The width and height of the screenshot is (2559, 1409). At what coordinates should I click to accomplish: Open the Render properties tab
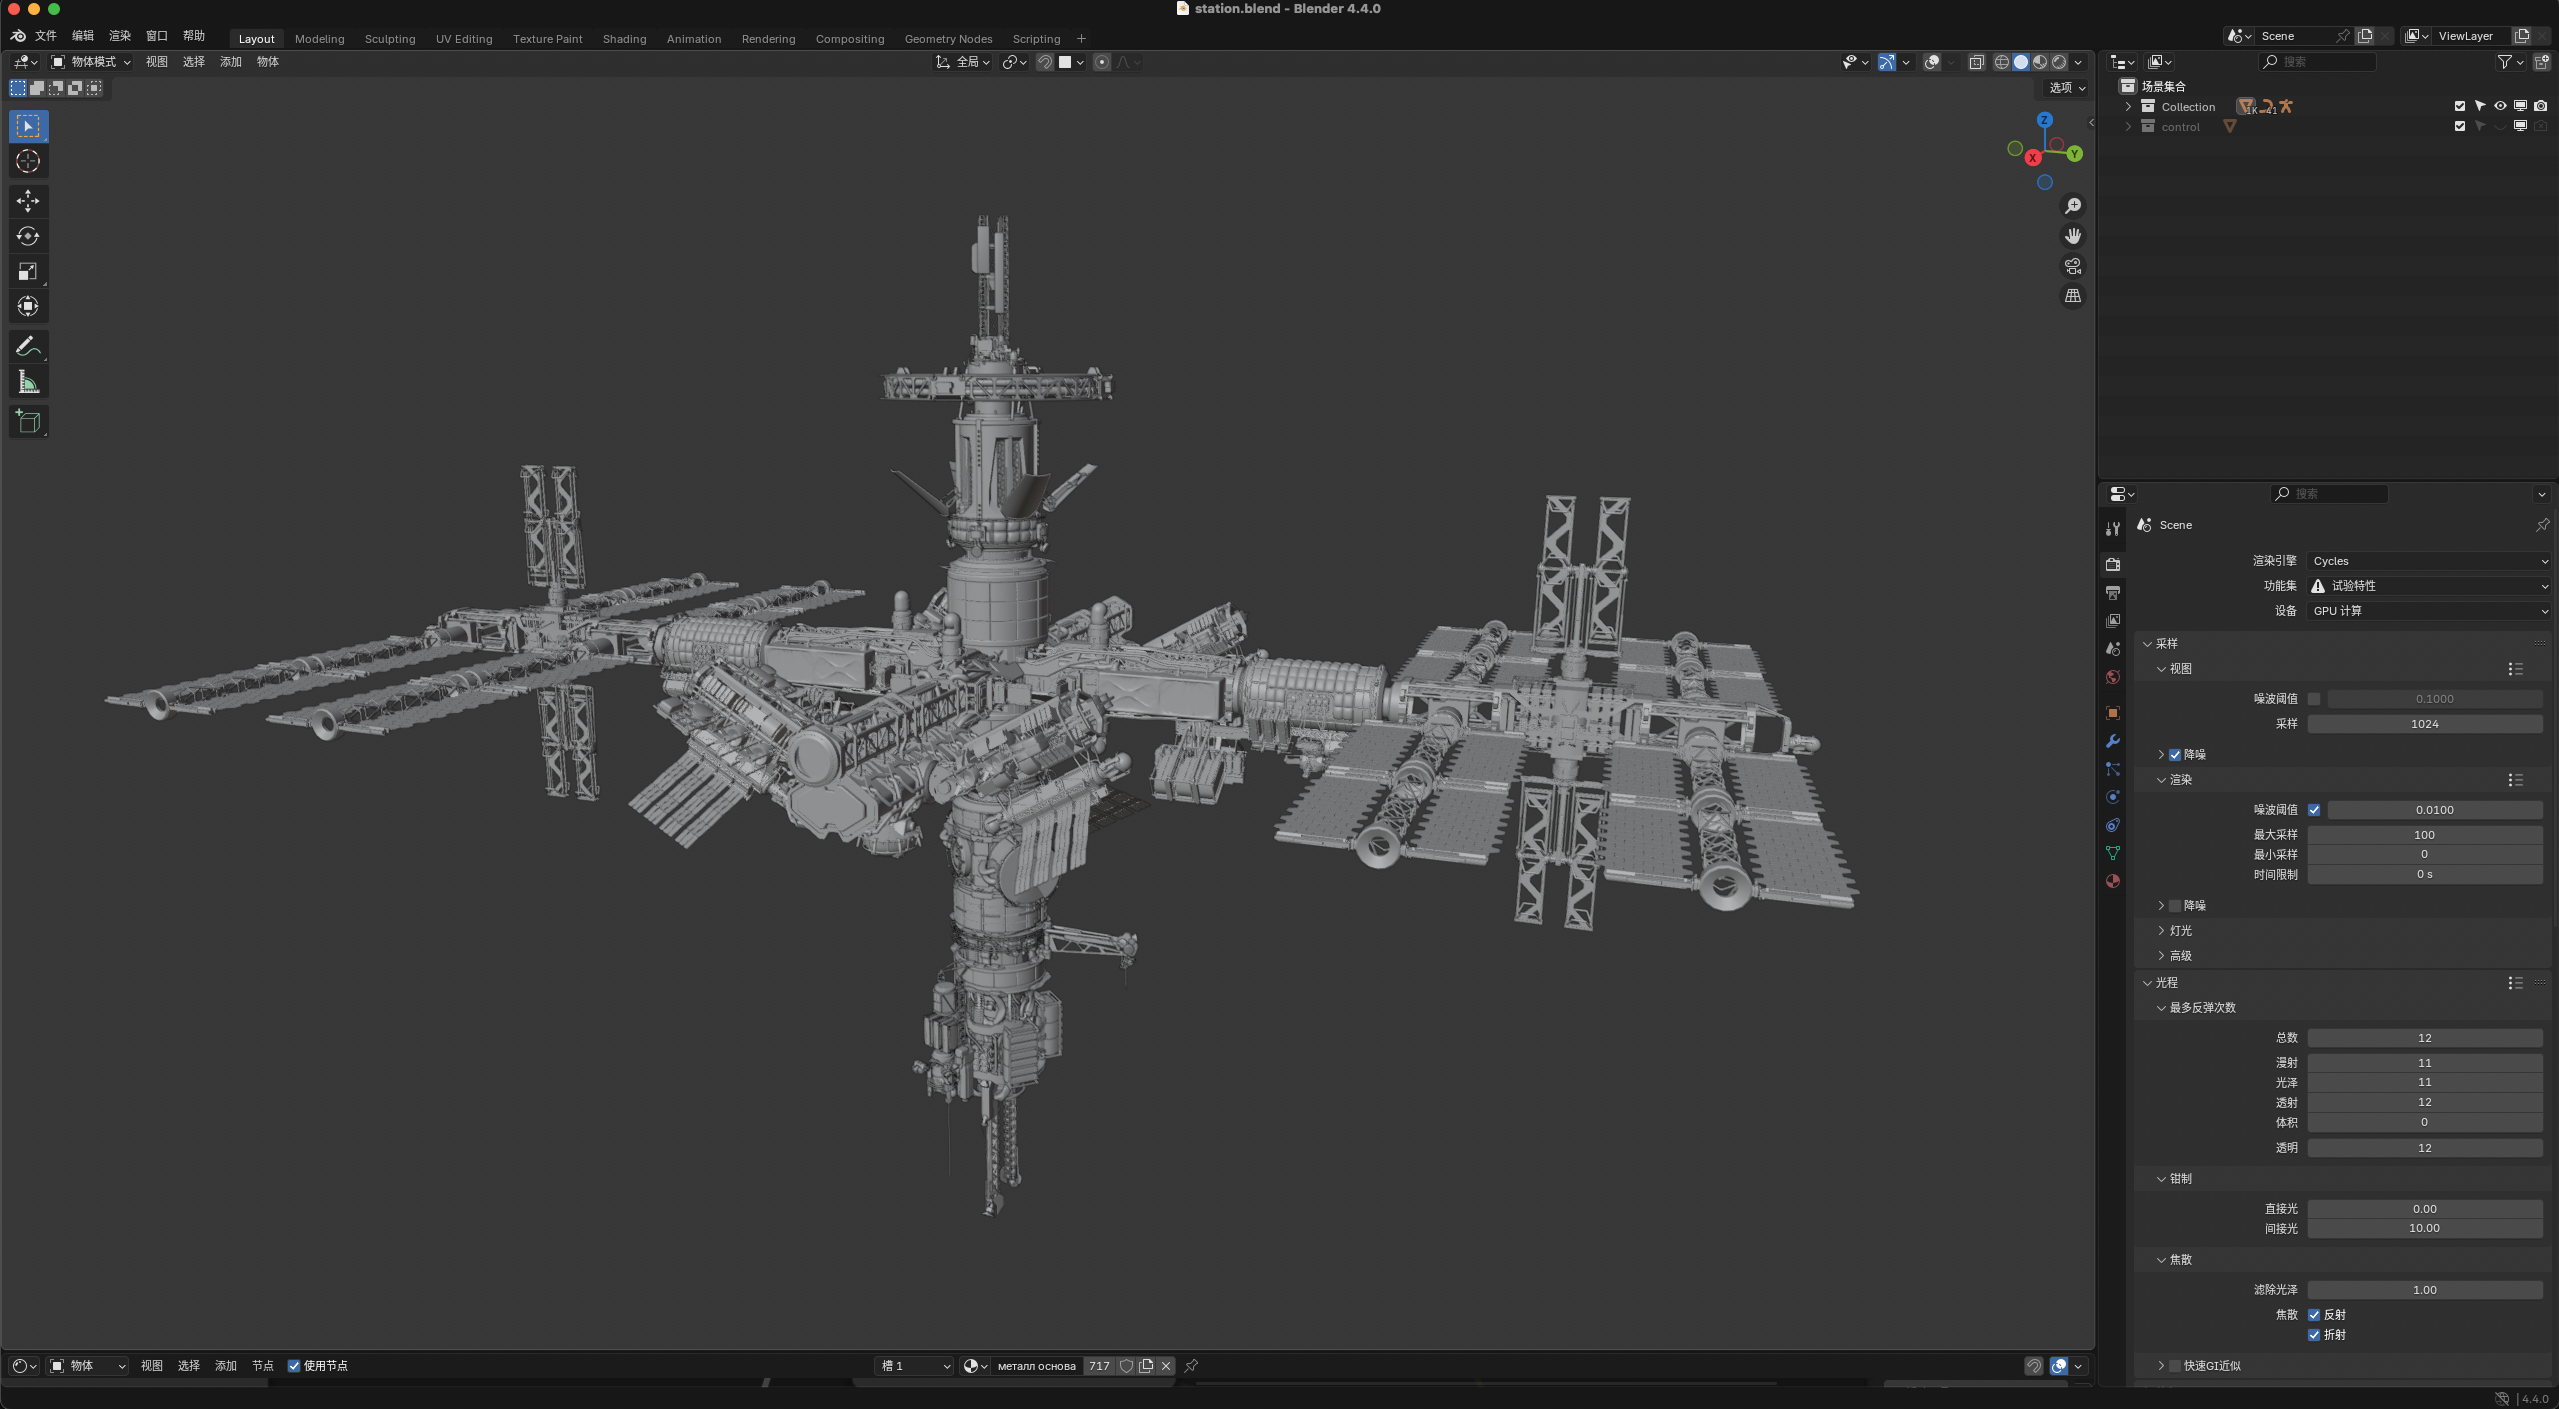pos(2113,565)
